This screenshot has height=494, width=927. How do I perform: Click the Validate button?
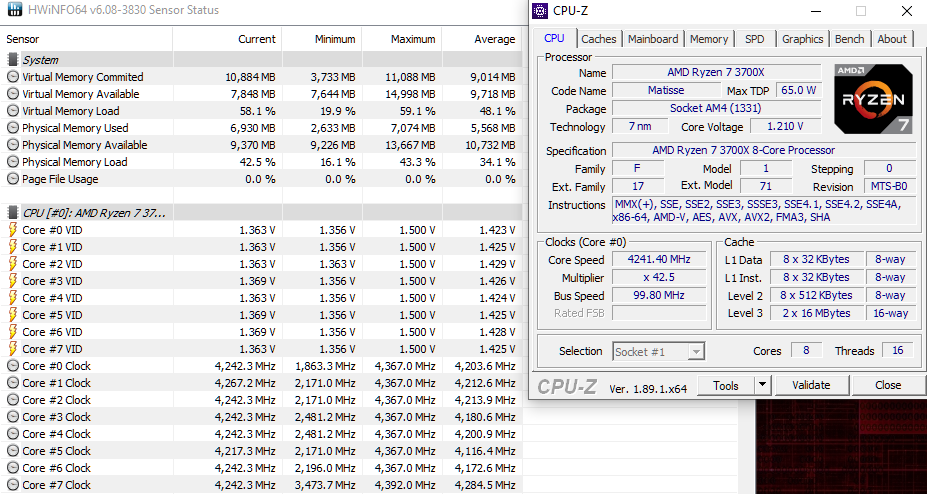(811, 386)
